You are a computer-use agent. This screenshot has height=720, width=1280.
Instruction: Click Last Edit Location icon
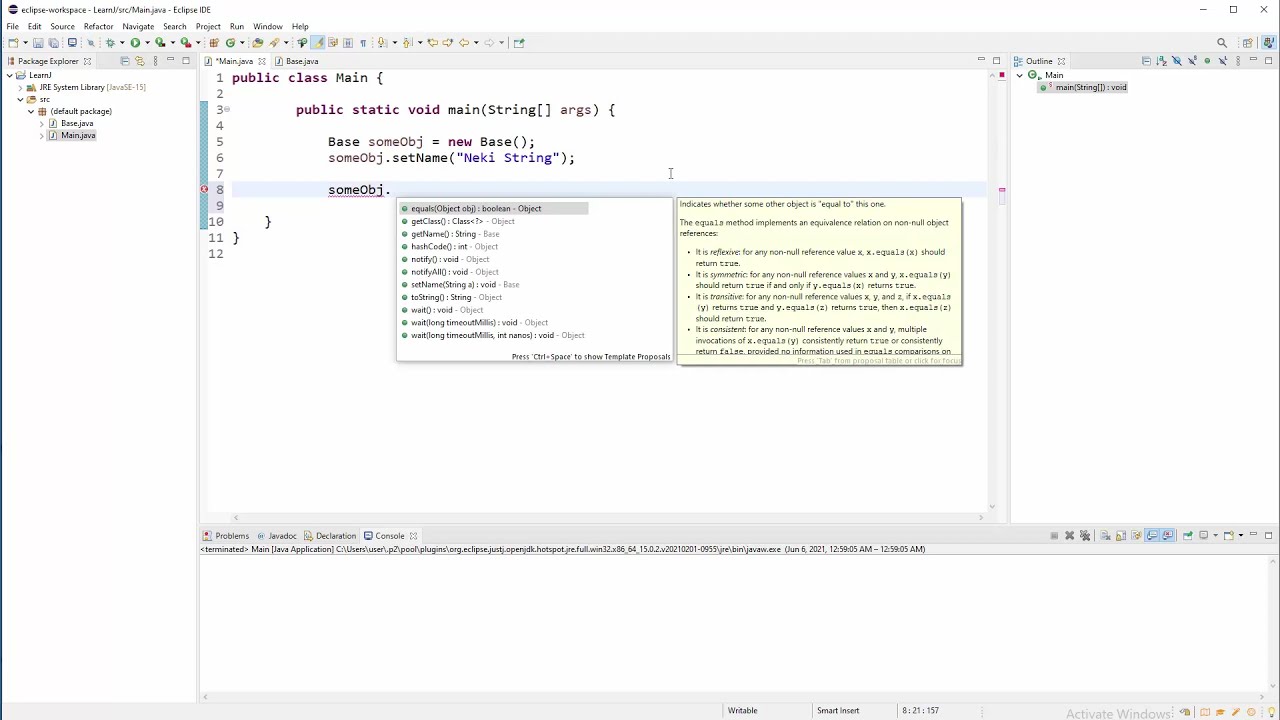(x=432, y=43)
